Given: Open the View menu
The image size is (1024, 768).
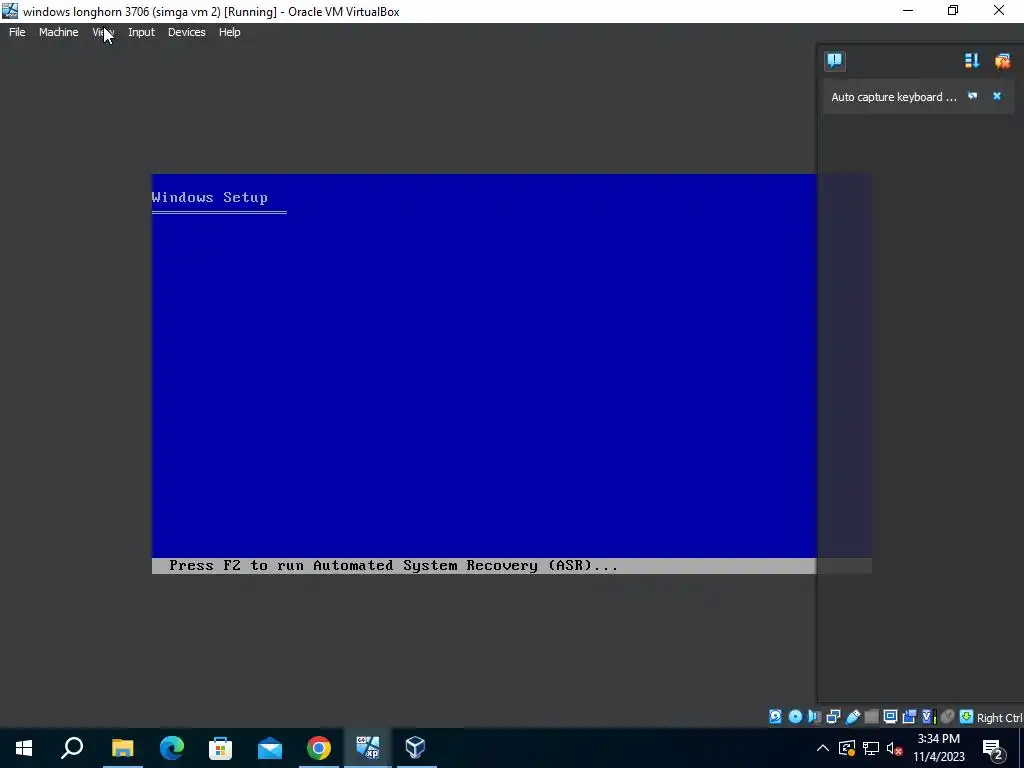Looking at the screenshot, I should pyautogui.click(x=103, y=32).
